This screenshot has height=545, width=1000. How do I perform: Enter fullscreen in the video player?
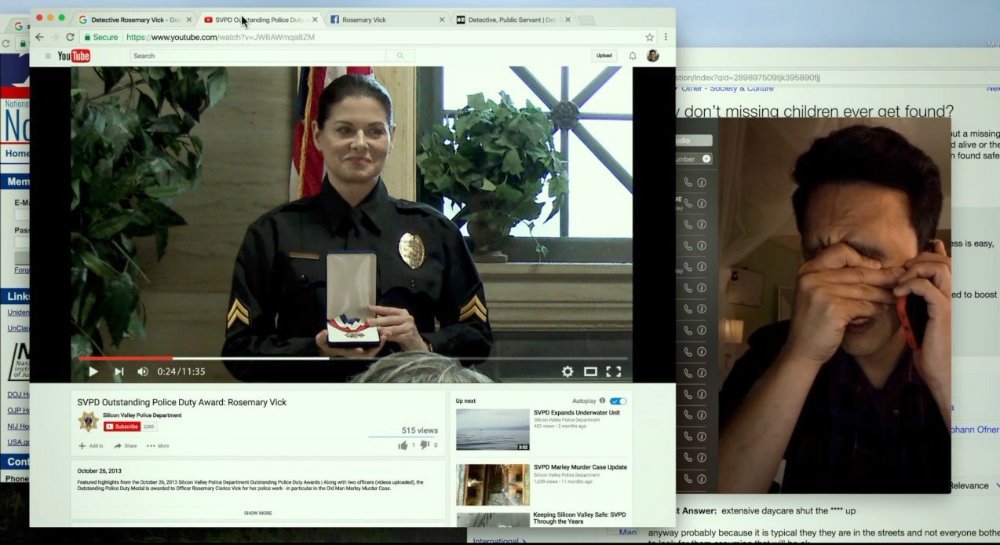(x=614, y=371)
